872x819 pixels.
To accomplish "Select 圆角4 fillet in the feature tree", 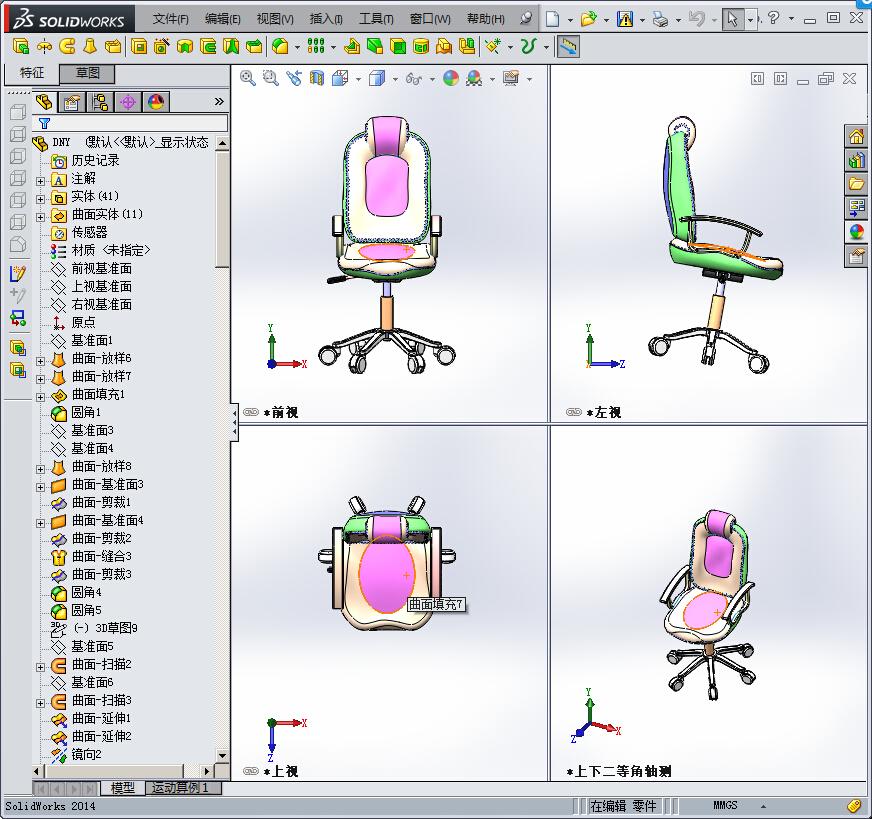I will tap(86, 592).
